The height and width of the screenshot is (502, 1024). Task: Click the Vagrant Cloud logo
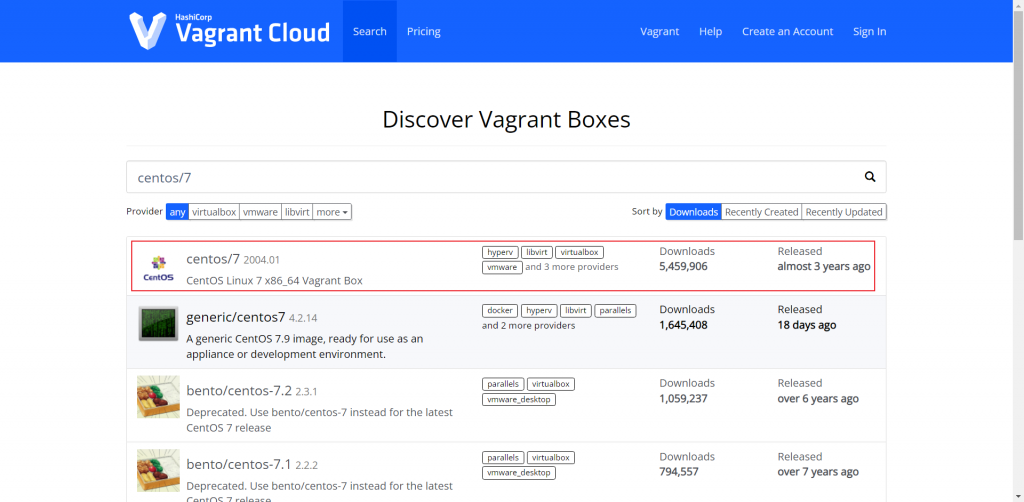[x=229, y=31]
